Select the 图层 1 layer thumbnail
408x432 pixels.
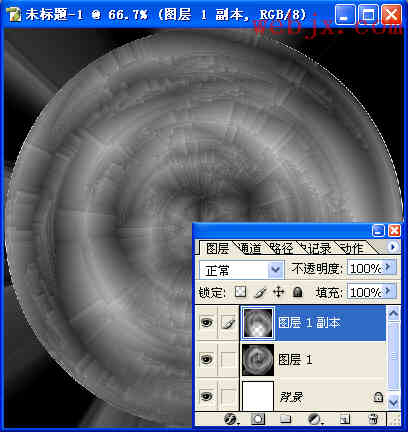pyautogui.click(x=258, y=360)
